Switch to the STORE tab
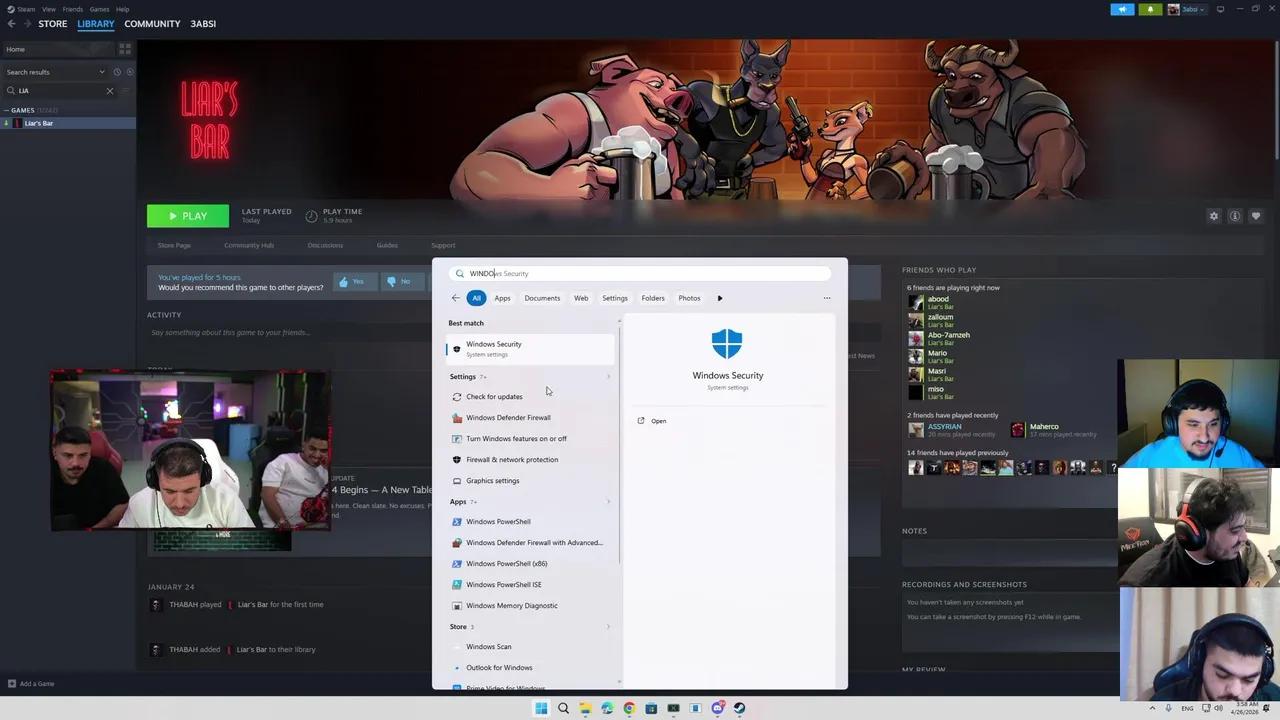The height and width of the screenshot is (720, 1280). [x=53, y=24]
